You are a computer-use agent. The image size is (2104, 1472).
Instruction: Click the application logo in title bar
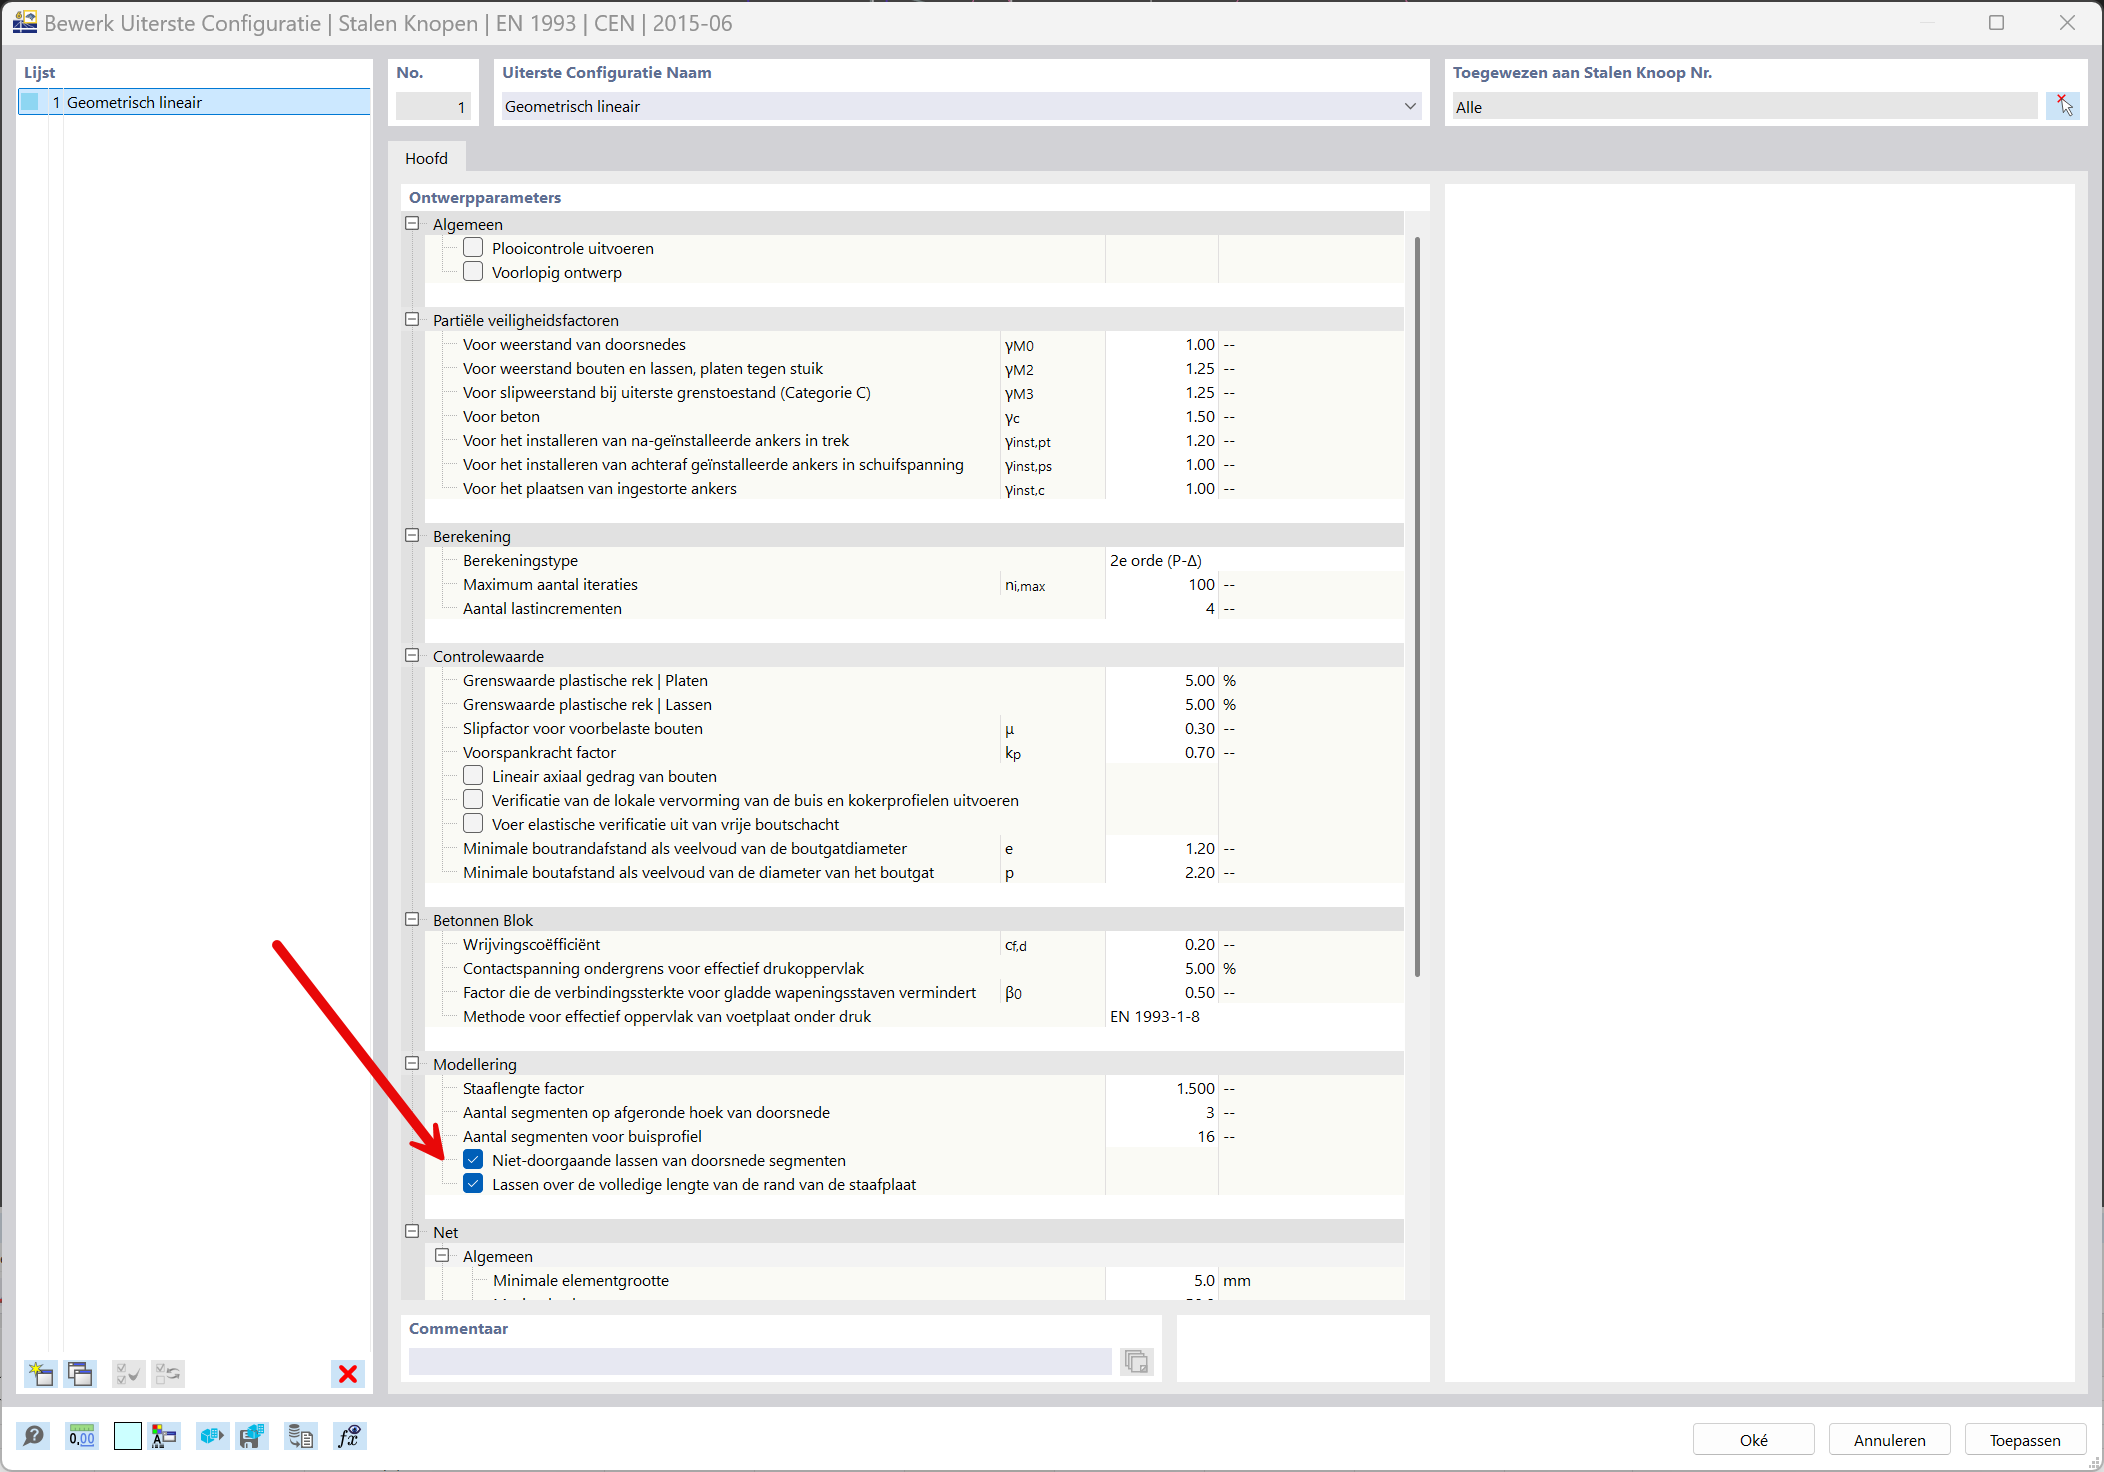pos(24,22)
